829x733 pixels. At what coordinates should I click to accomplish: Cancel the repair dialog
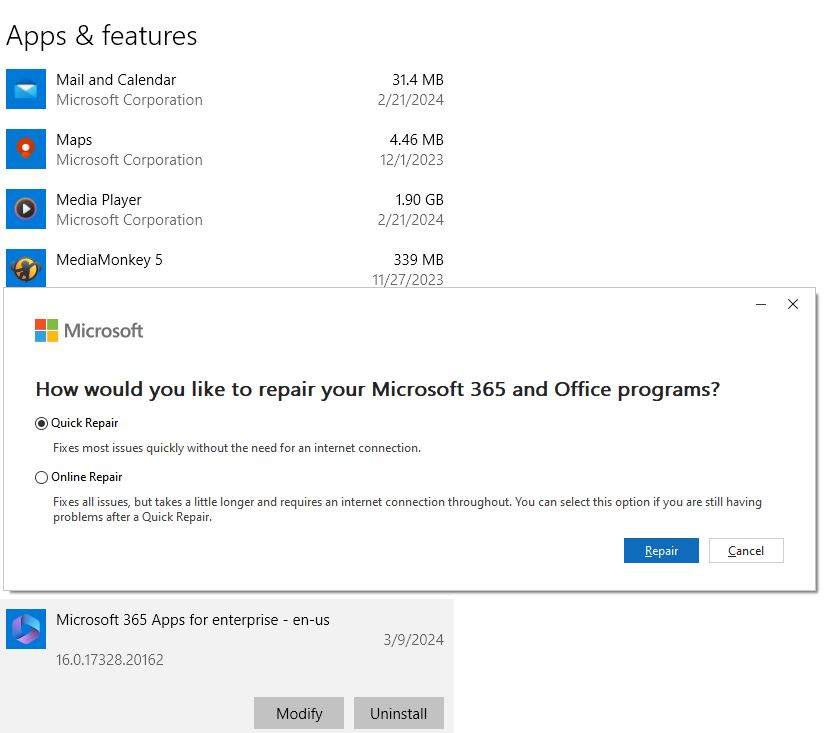click(746, 551)
